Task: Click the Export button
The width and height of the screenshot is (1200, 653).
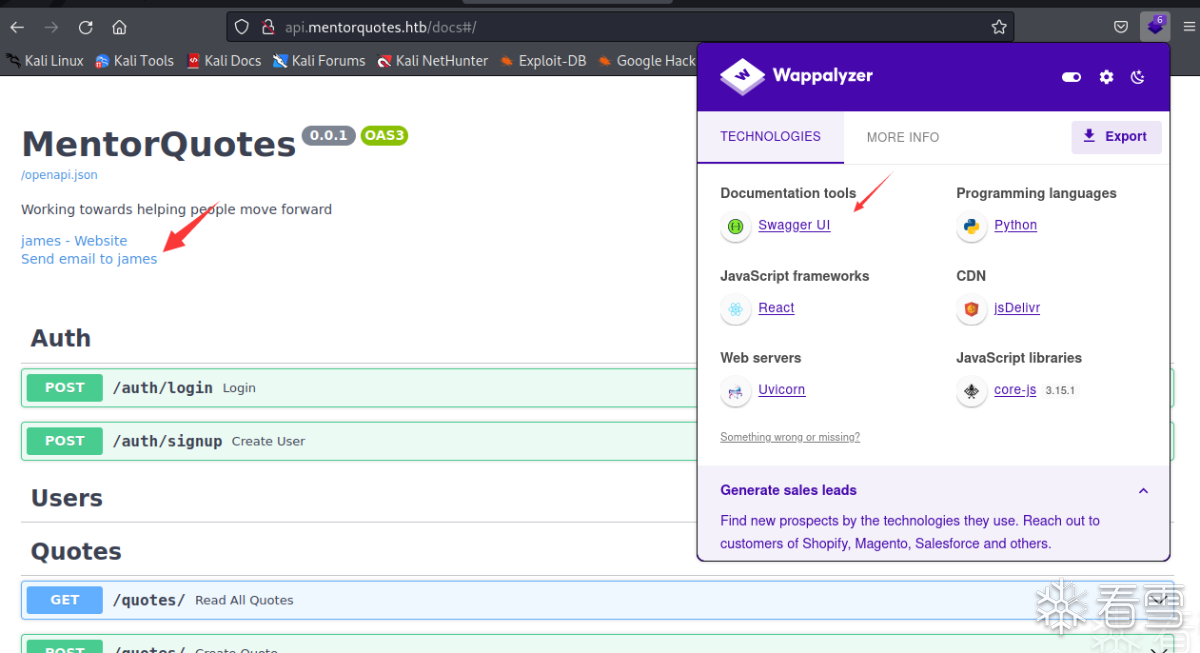Action: 1116,137
